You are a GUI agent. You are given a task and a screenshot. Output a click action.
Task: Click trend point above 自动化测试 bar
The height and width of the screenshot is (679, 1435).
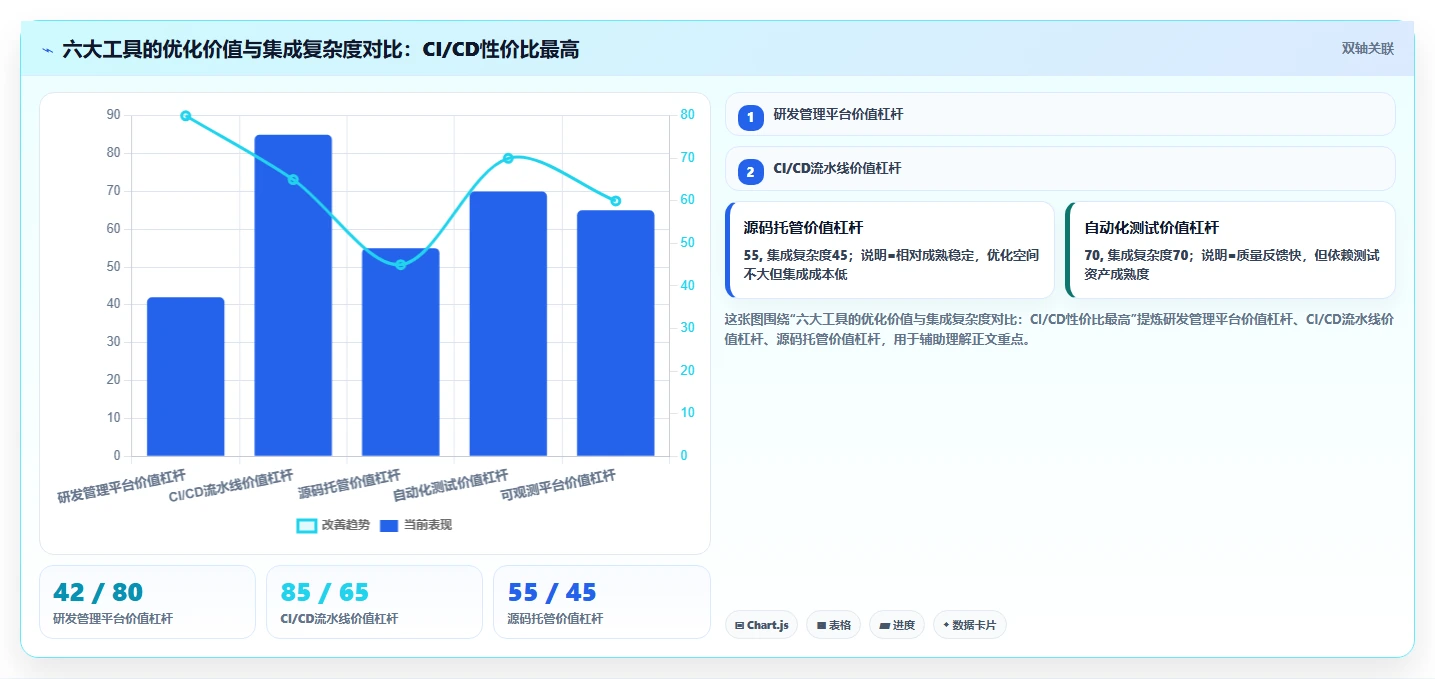[508, 158]
